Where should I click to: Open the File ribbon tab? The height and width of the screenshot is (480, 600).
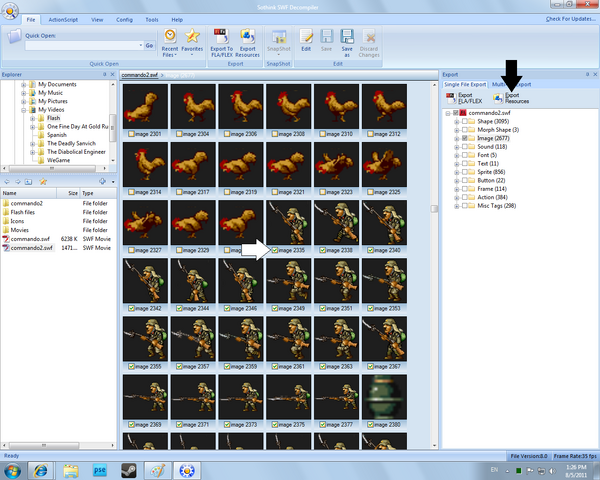point(31,20)
